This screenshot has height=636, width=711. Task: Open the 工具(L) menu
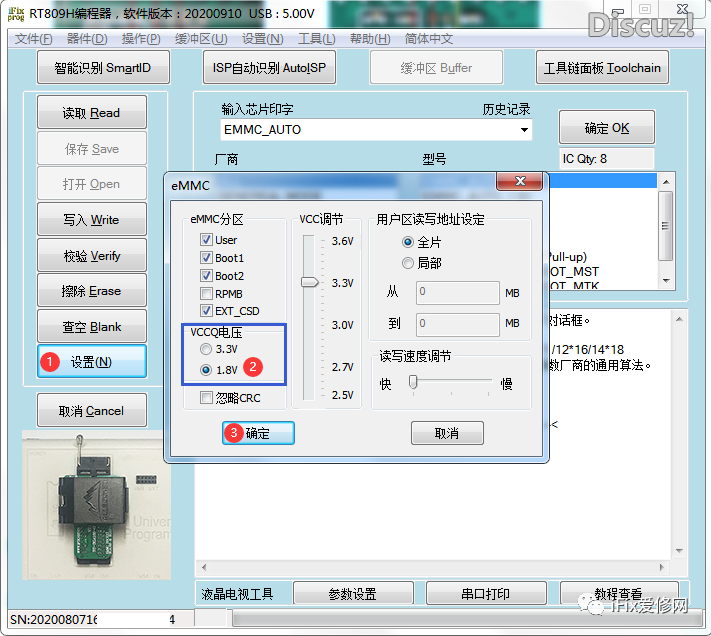[317, 39]
